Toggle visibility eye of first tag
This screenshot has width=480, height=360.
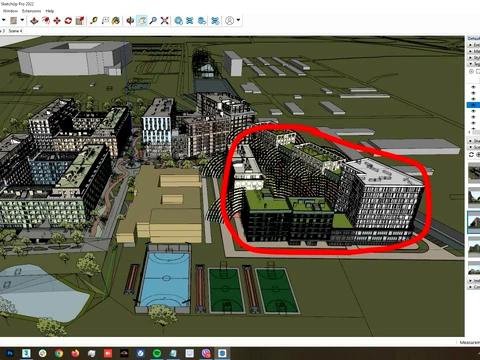click(473, 87)
